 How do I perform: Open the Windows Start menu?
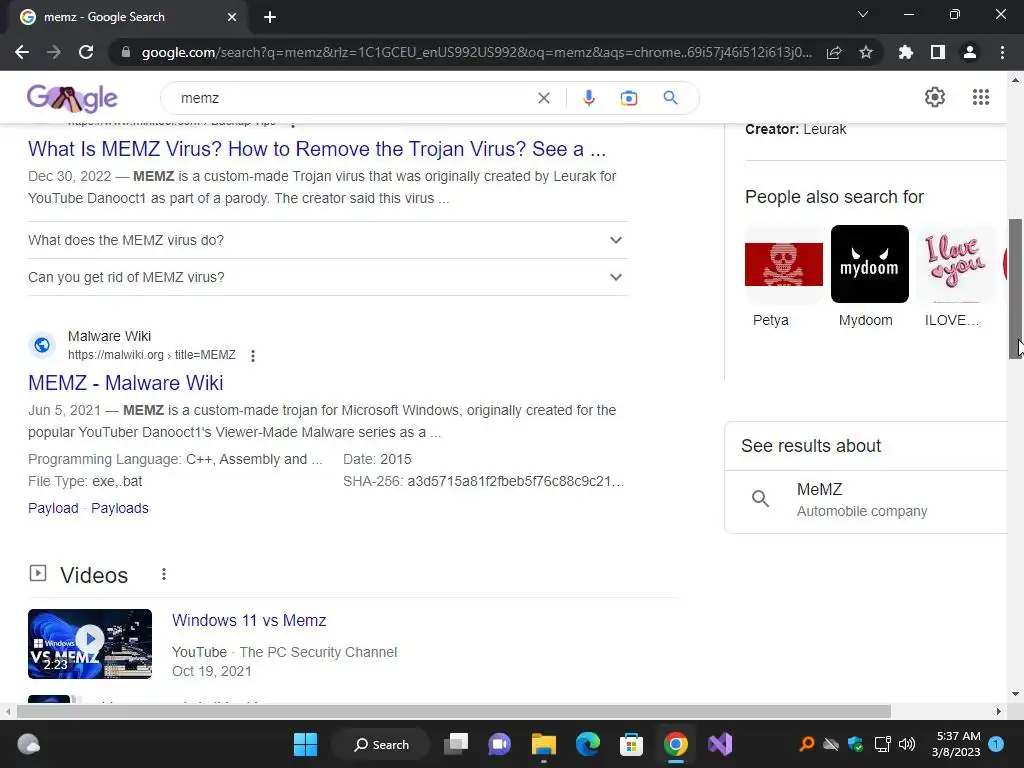point(305,744)
